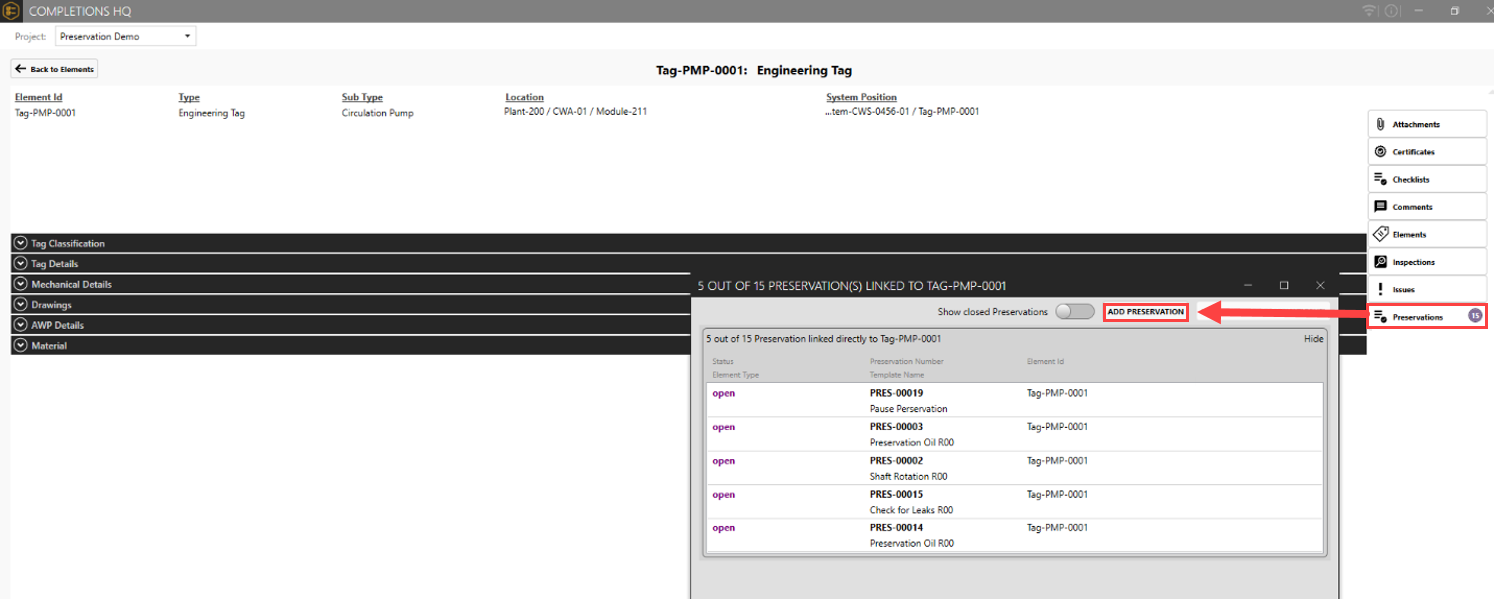The image size is (1494, 599).
Task: Open the Issues side panel
Action: [x=1427, y=289]
